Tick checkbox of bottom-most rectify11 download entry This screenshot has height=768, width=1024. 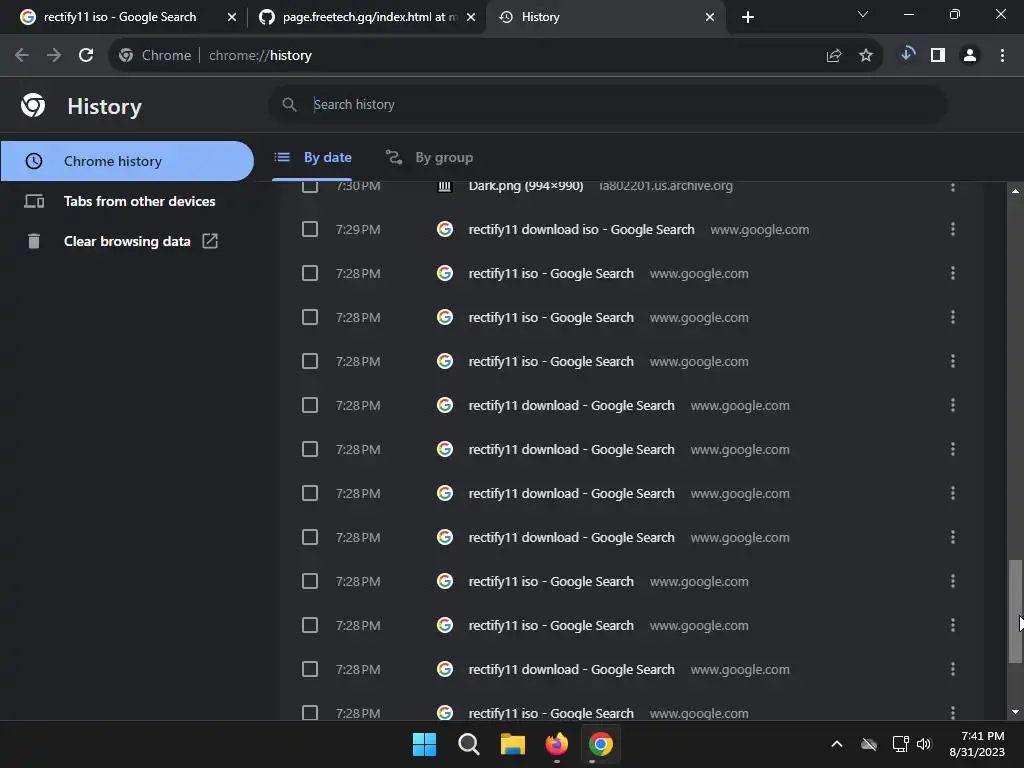[x=310, y=669]
